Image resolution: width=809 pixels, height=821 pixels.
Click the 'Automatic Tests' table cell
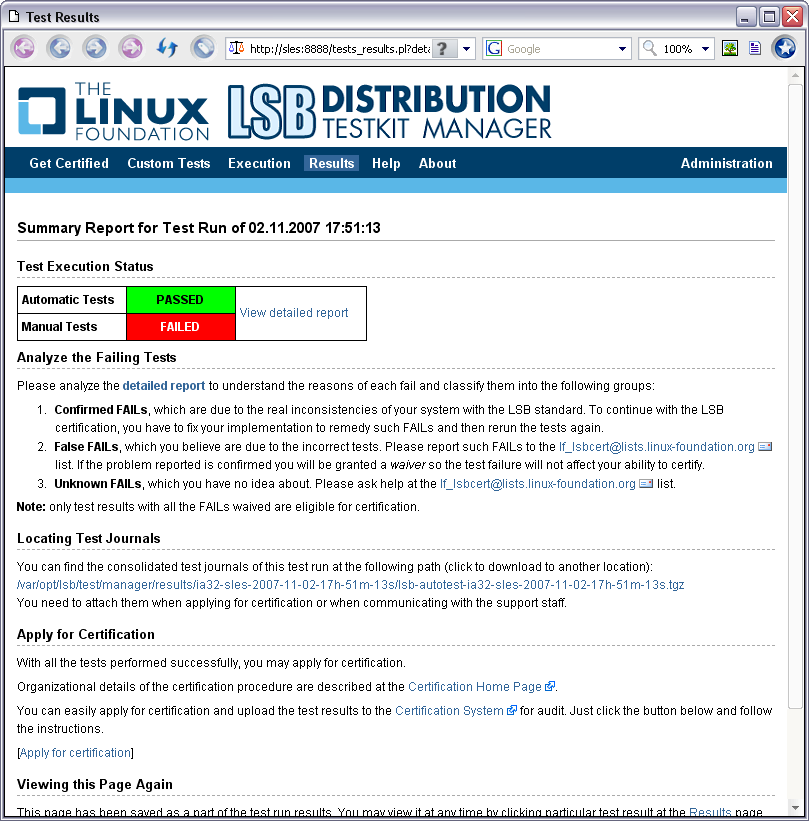point(72,300)
